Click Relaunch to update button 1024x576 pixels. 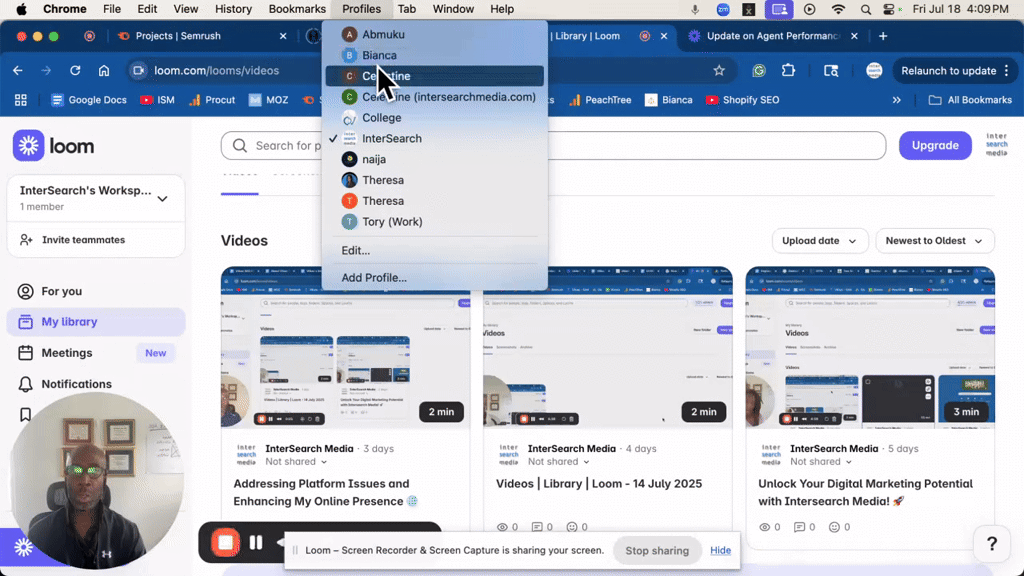click(x=948, y=71)
